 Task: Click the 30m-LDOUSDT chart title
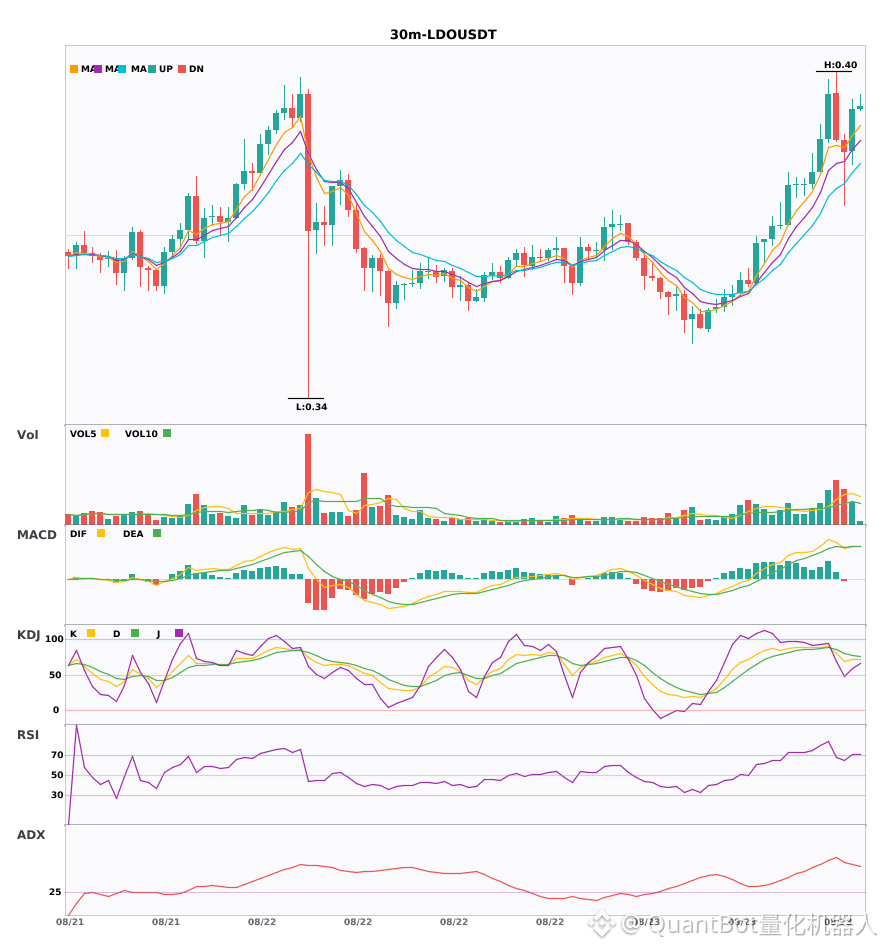pyautogui.click(x=443, y=35)
